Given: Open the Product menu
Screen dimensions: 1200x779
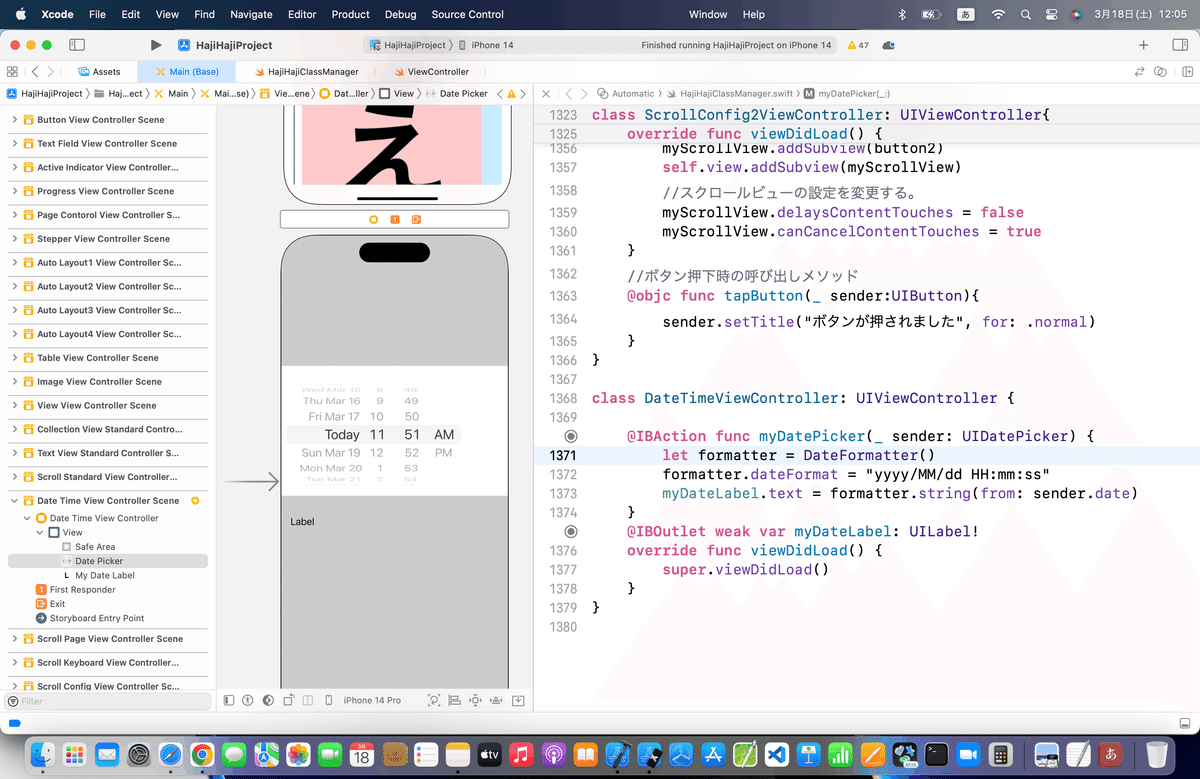Looking at the screenshot, I should (x=351, y=14).
